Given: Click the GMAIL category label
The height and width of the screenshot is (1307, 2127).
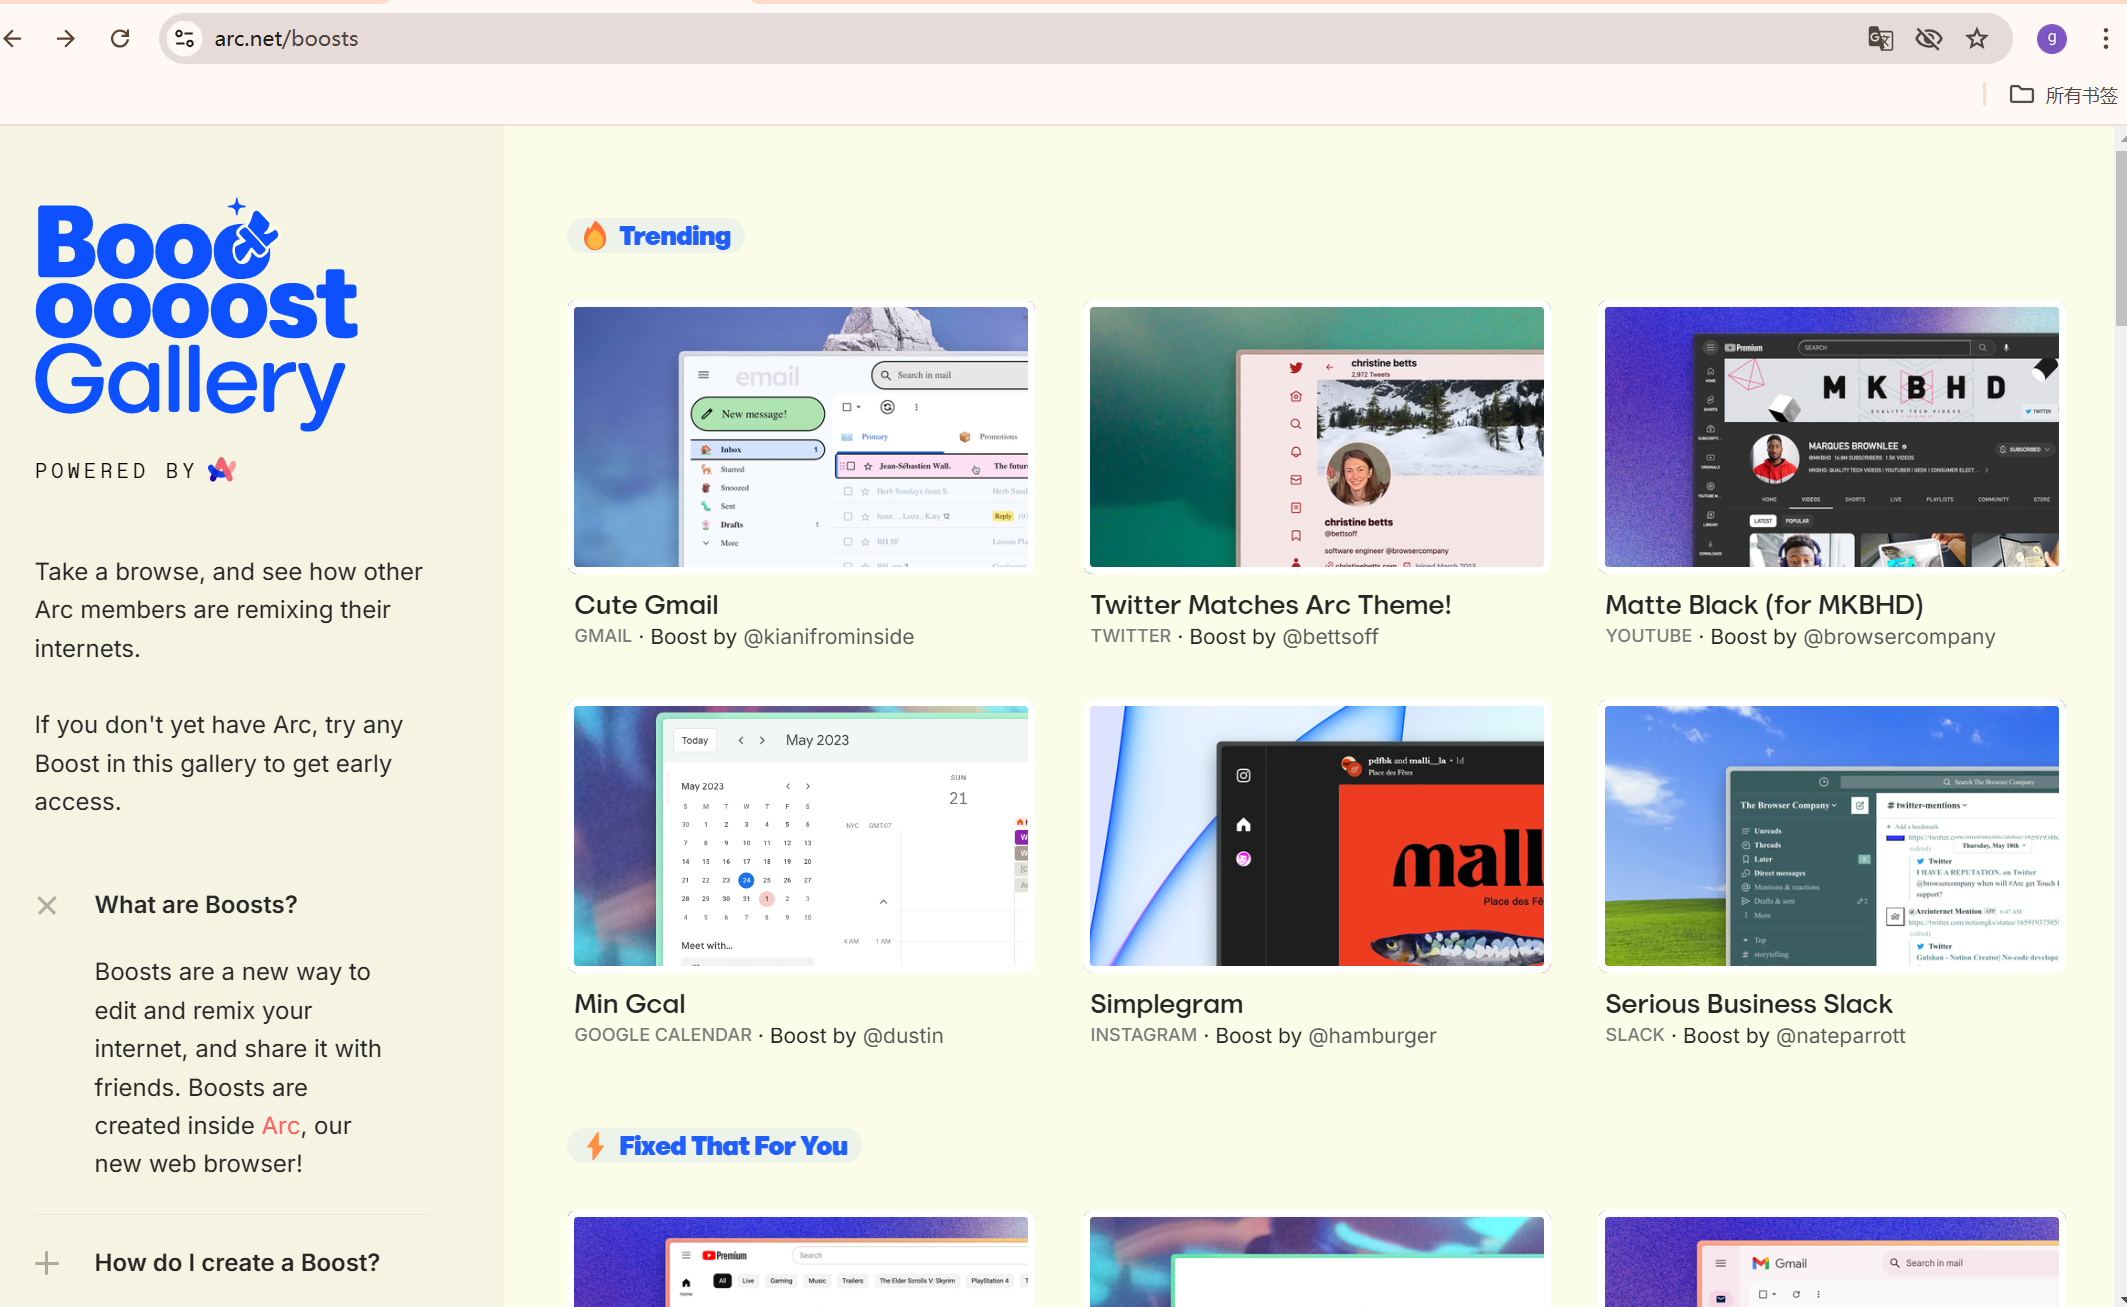Looking at the screenshot, I should [x=603, y=636].
